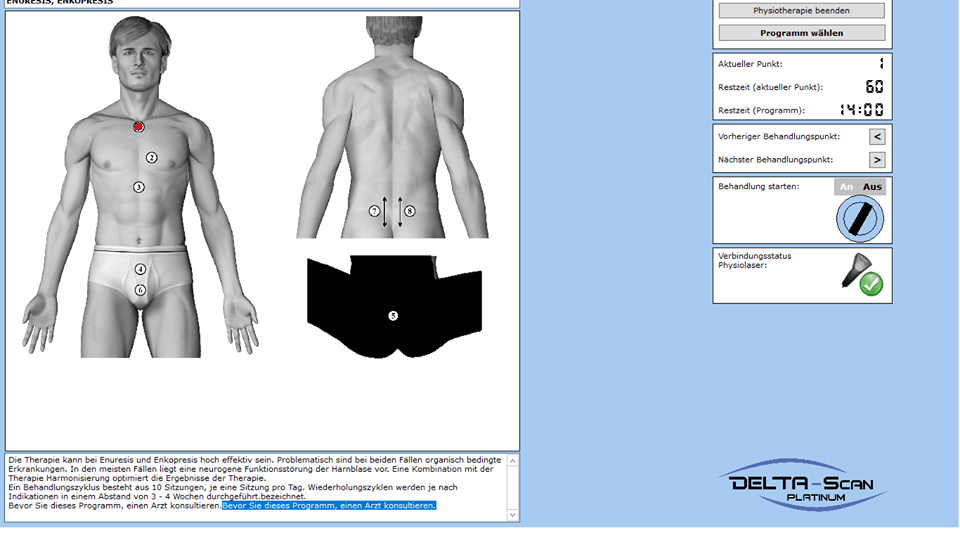Select treatment point 6 on groin
Viewport: 960px width, 540px height.
(x=140, y=290)
